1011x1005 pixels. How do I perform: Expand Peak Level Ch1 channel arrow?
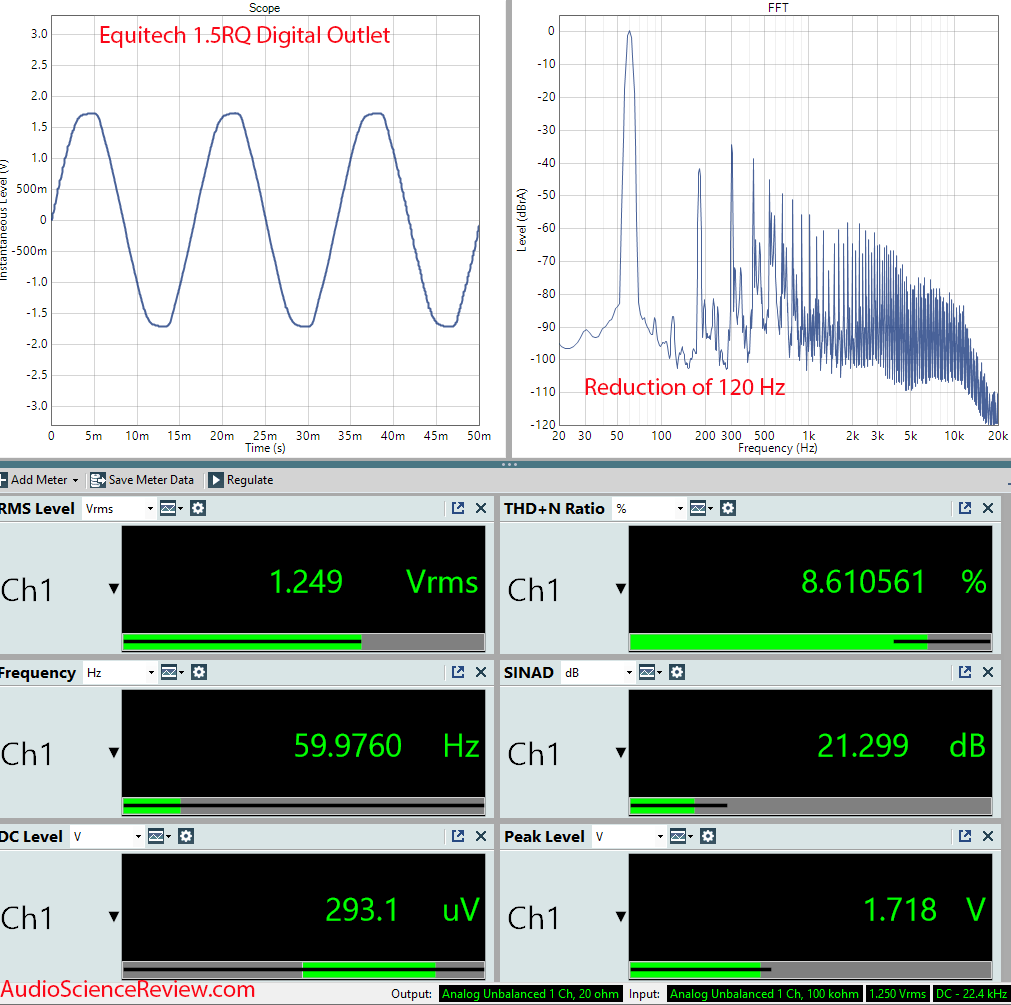tap(621, 916)
